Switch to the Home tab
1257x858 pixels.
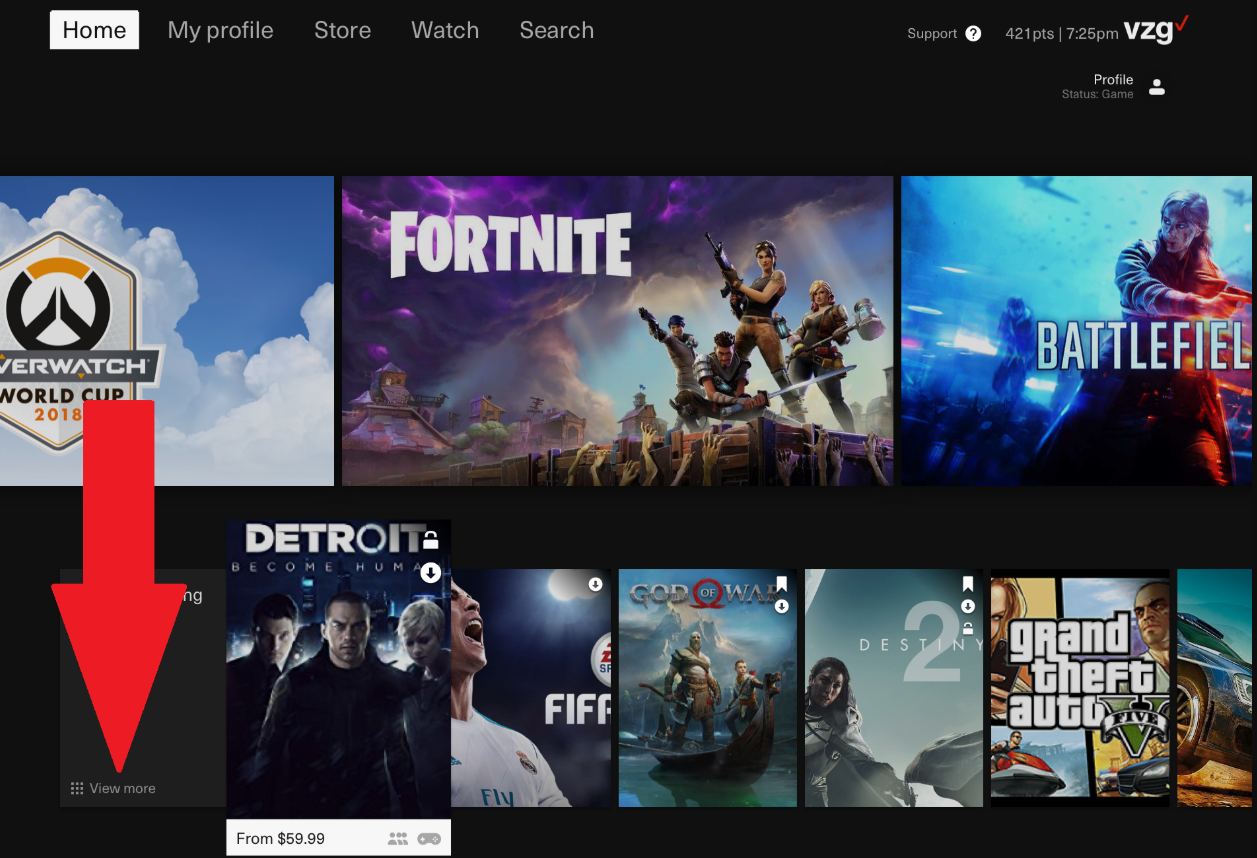tap(94, 31)
